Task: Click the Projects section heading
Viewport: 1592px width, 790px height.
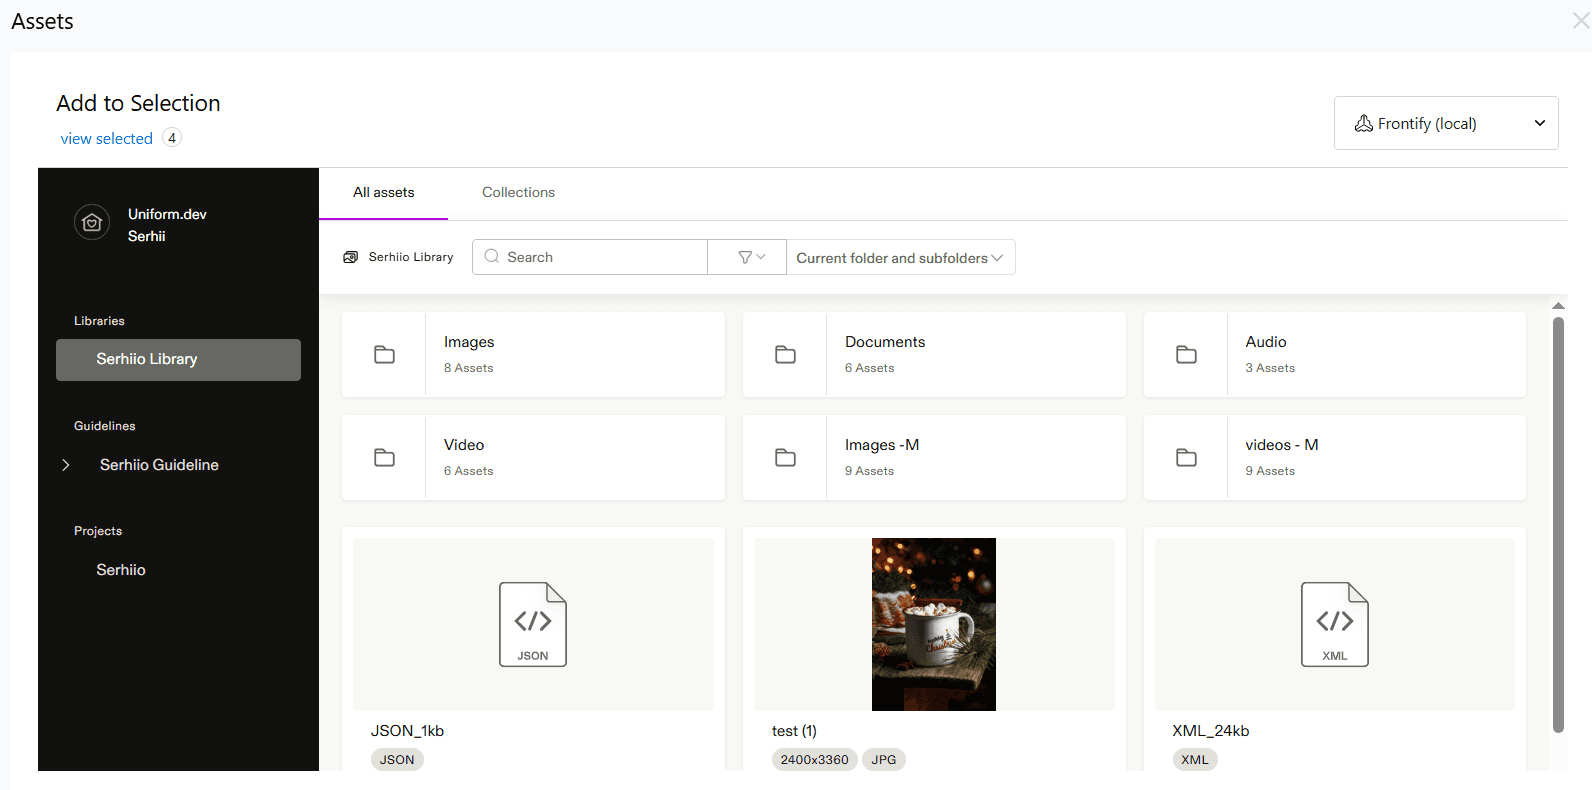Action: 98,531
